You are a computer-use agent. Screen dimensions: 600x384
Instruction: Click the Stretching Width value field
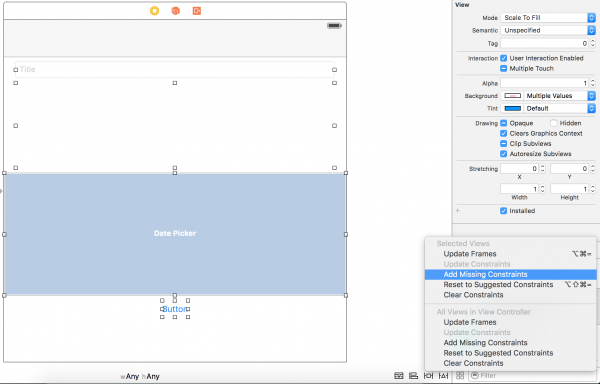pyautogui.click(x=520, y=189)
